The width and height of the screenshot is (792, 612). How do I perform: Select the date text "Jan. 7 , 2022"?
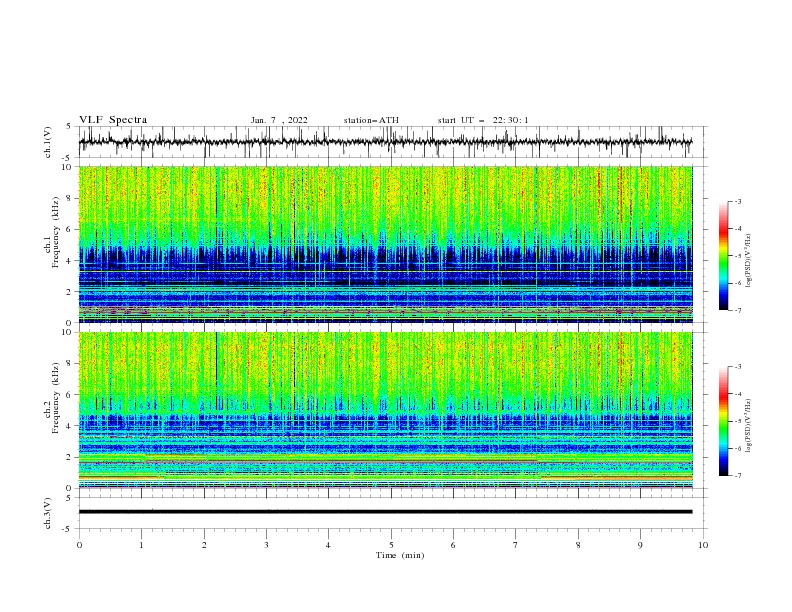click(279, 120)
